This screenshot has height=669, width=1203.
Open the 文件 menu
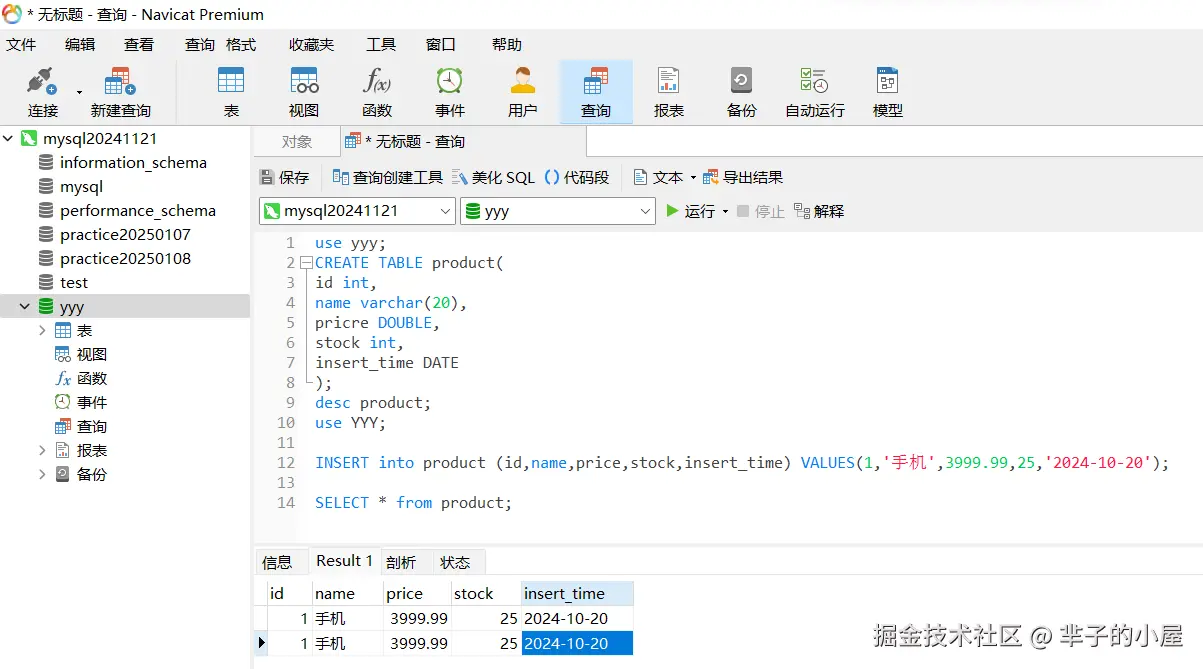(x=21, y=44)
